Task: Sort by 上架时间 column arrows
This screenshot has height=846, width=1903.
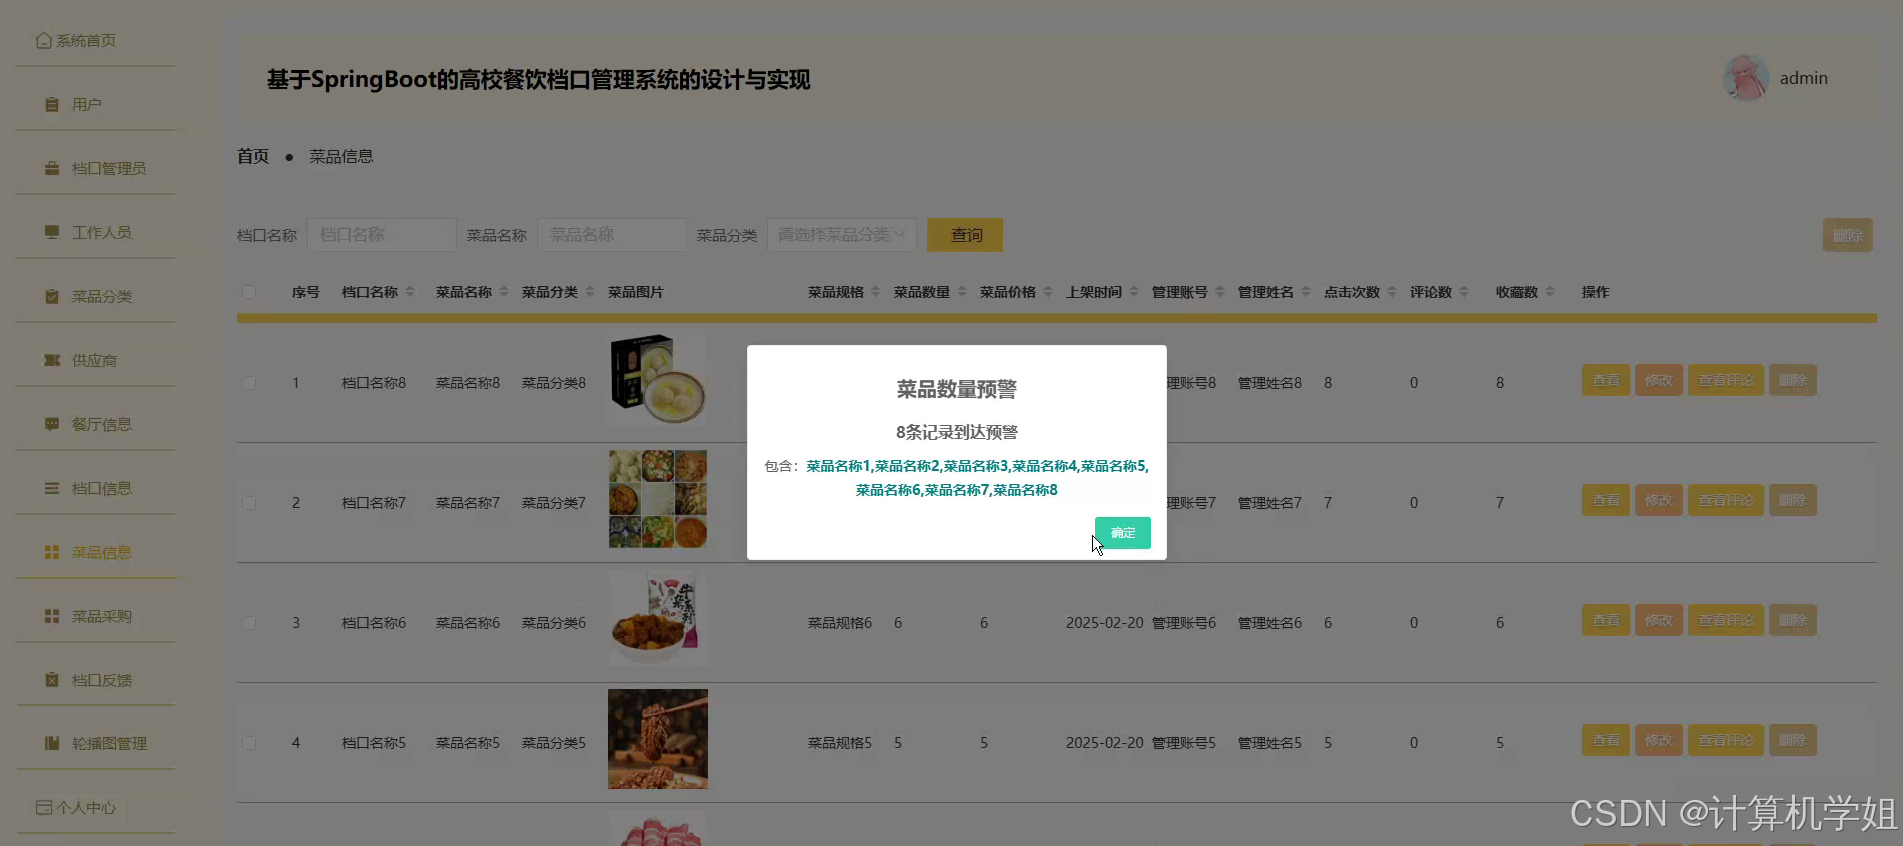Action: pyautogui.click(x=1134, y=292)
